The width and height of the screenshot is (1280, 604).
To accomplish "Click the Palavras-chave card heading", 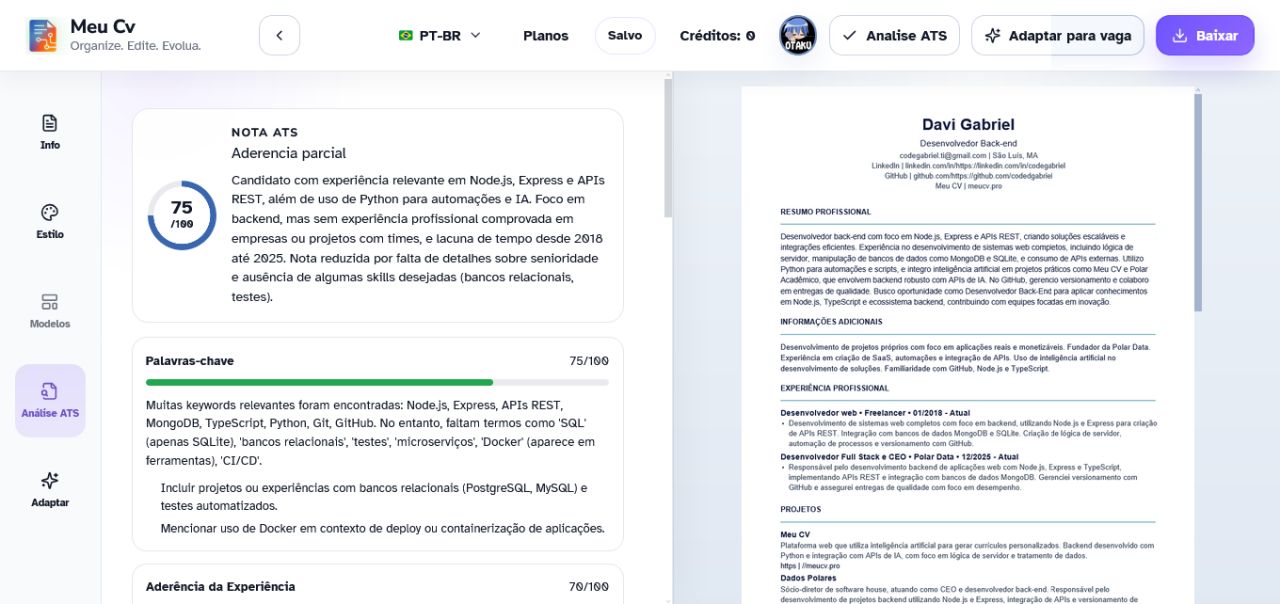I will (190, 361).
